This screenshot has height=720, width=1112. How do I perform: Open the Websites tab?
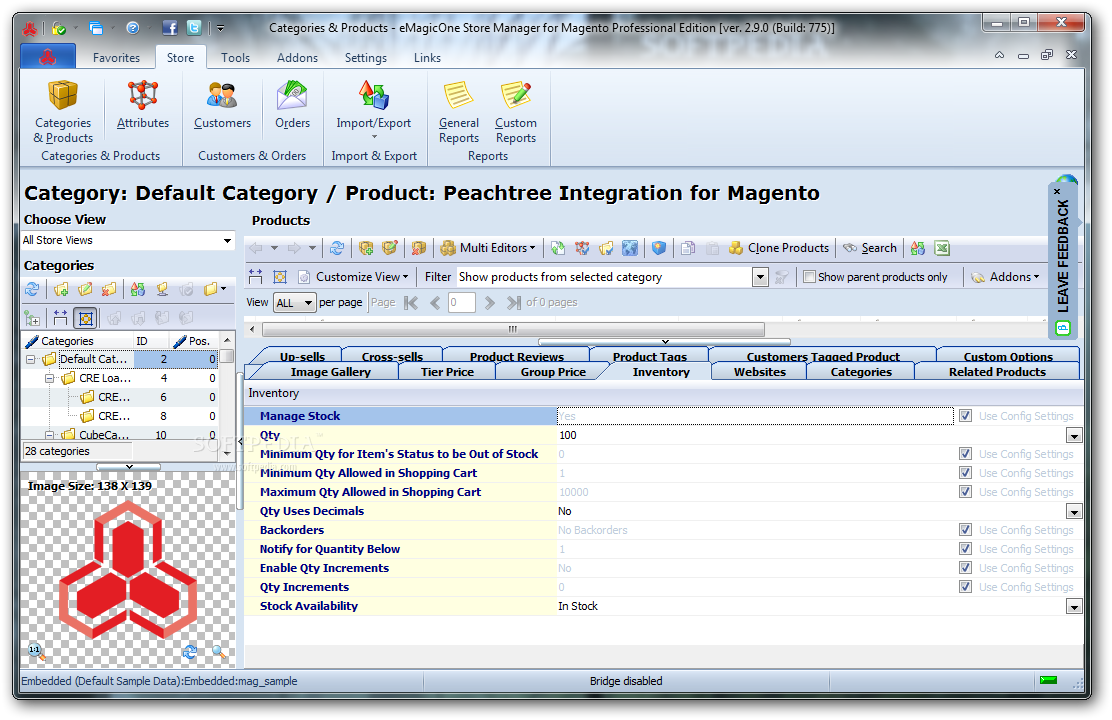(x=760, y=372)
